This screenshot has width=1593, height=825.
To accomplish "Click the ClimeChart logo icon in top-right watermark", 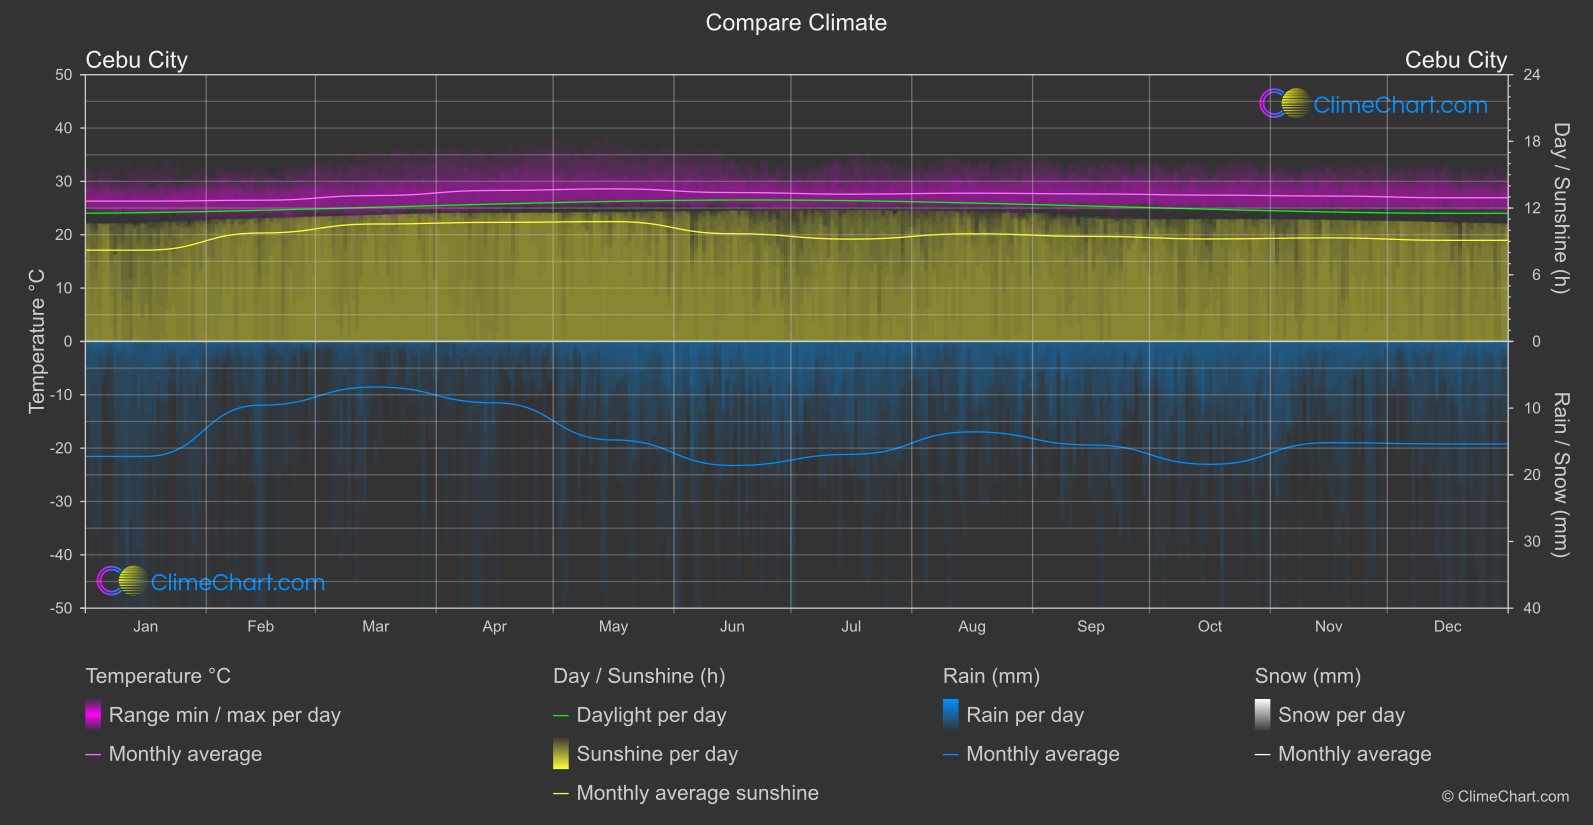I will (1284, 104).
